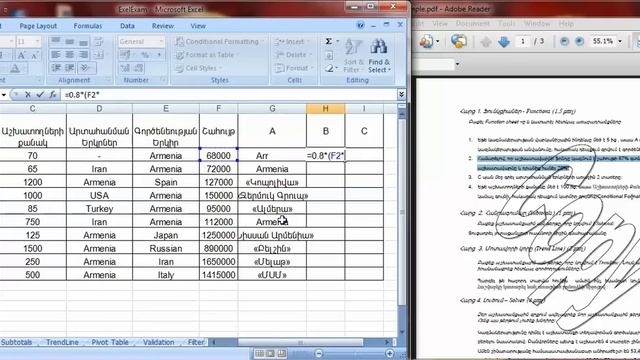Open Adobe Reader 55.1% zoom dropdown
The image size is (640, 360).
620,41
